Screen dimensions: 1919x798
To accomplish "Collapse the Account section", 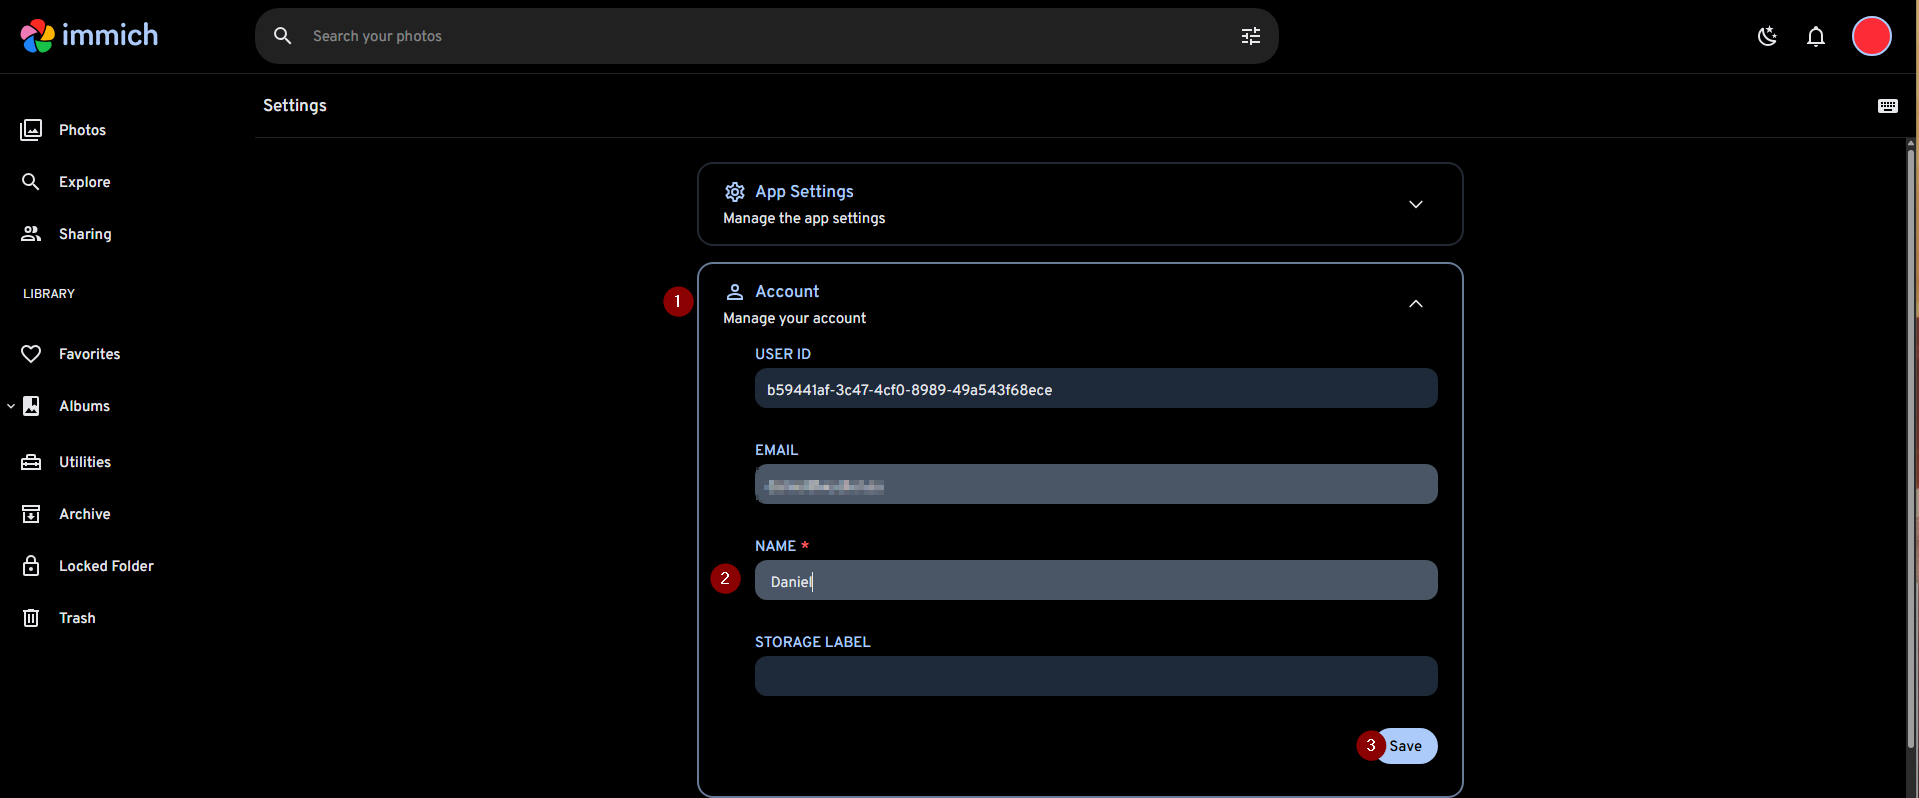I will coord(1415,304).
